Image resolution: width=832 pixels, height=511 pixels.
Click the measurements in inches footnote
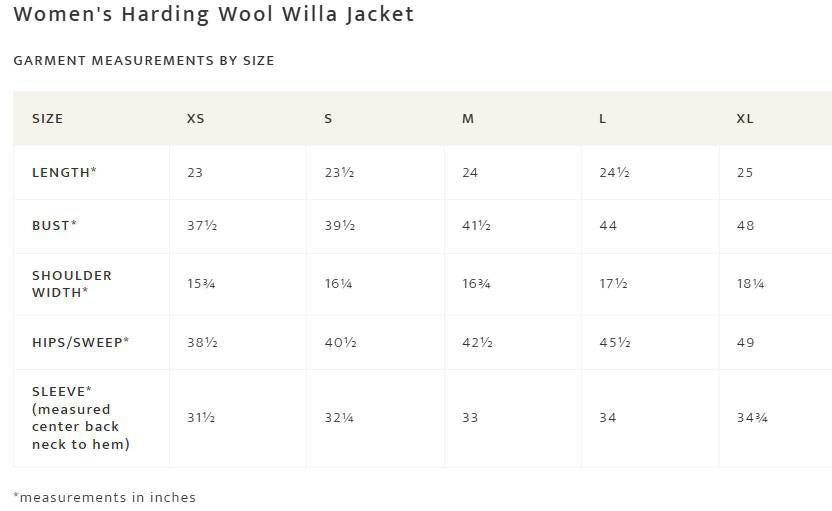click(x=104, y=497)
